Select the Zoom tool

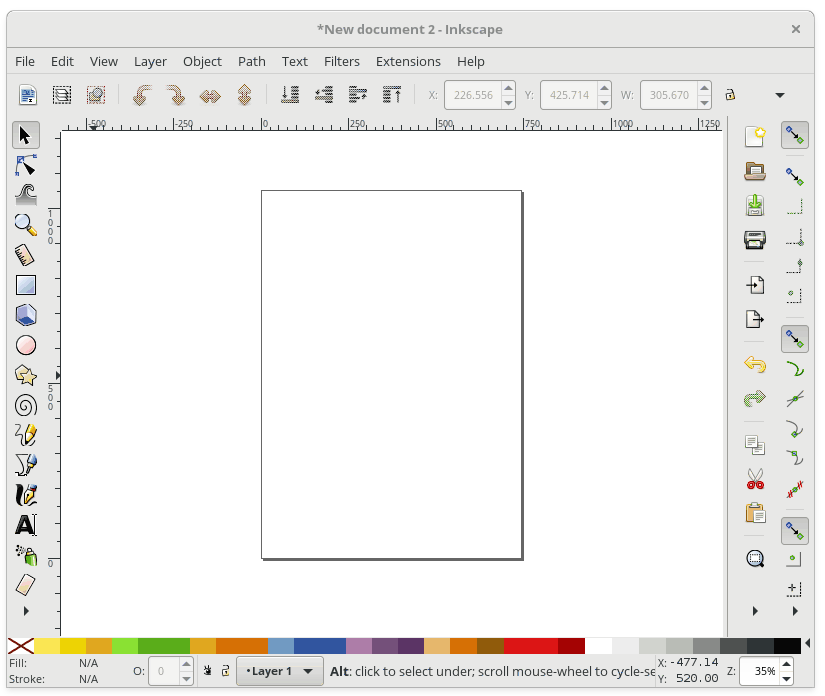[26, 224]
